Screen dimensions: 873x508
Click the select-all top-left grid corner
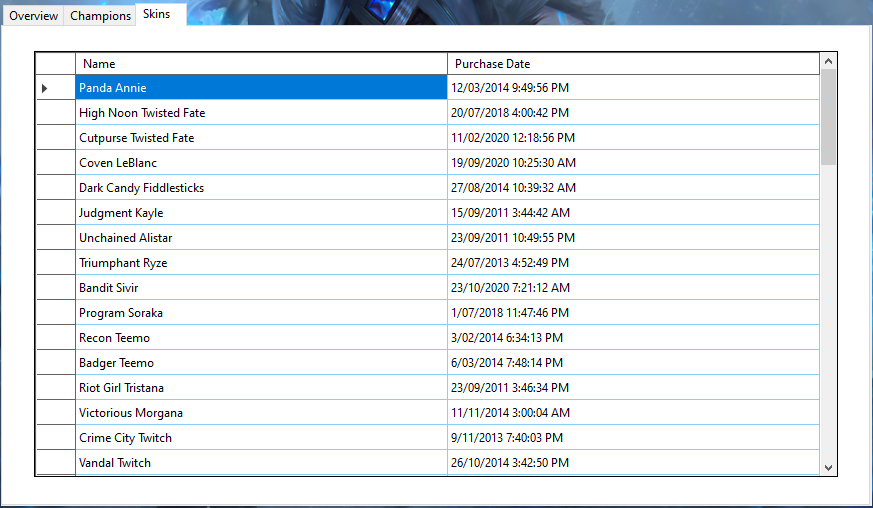click(56, 64)
